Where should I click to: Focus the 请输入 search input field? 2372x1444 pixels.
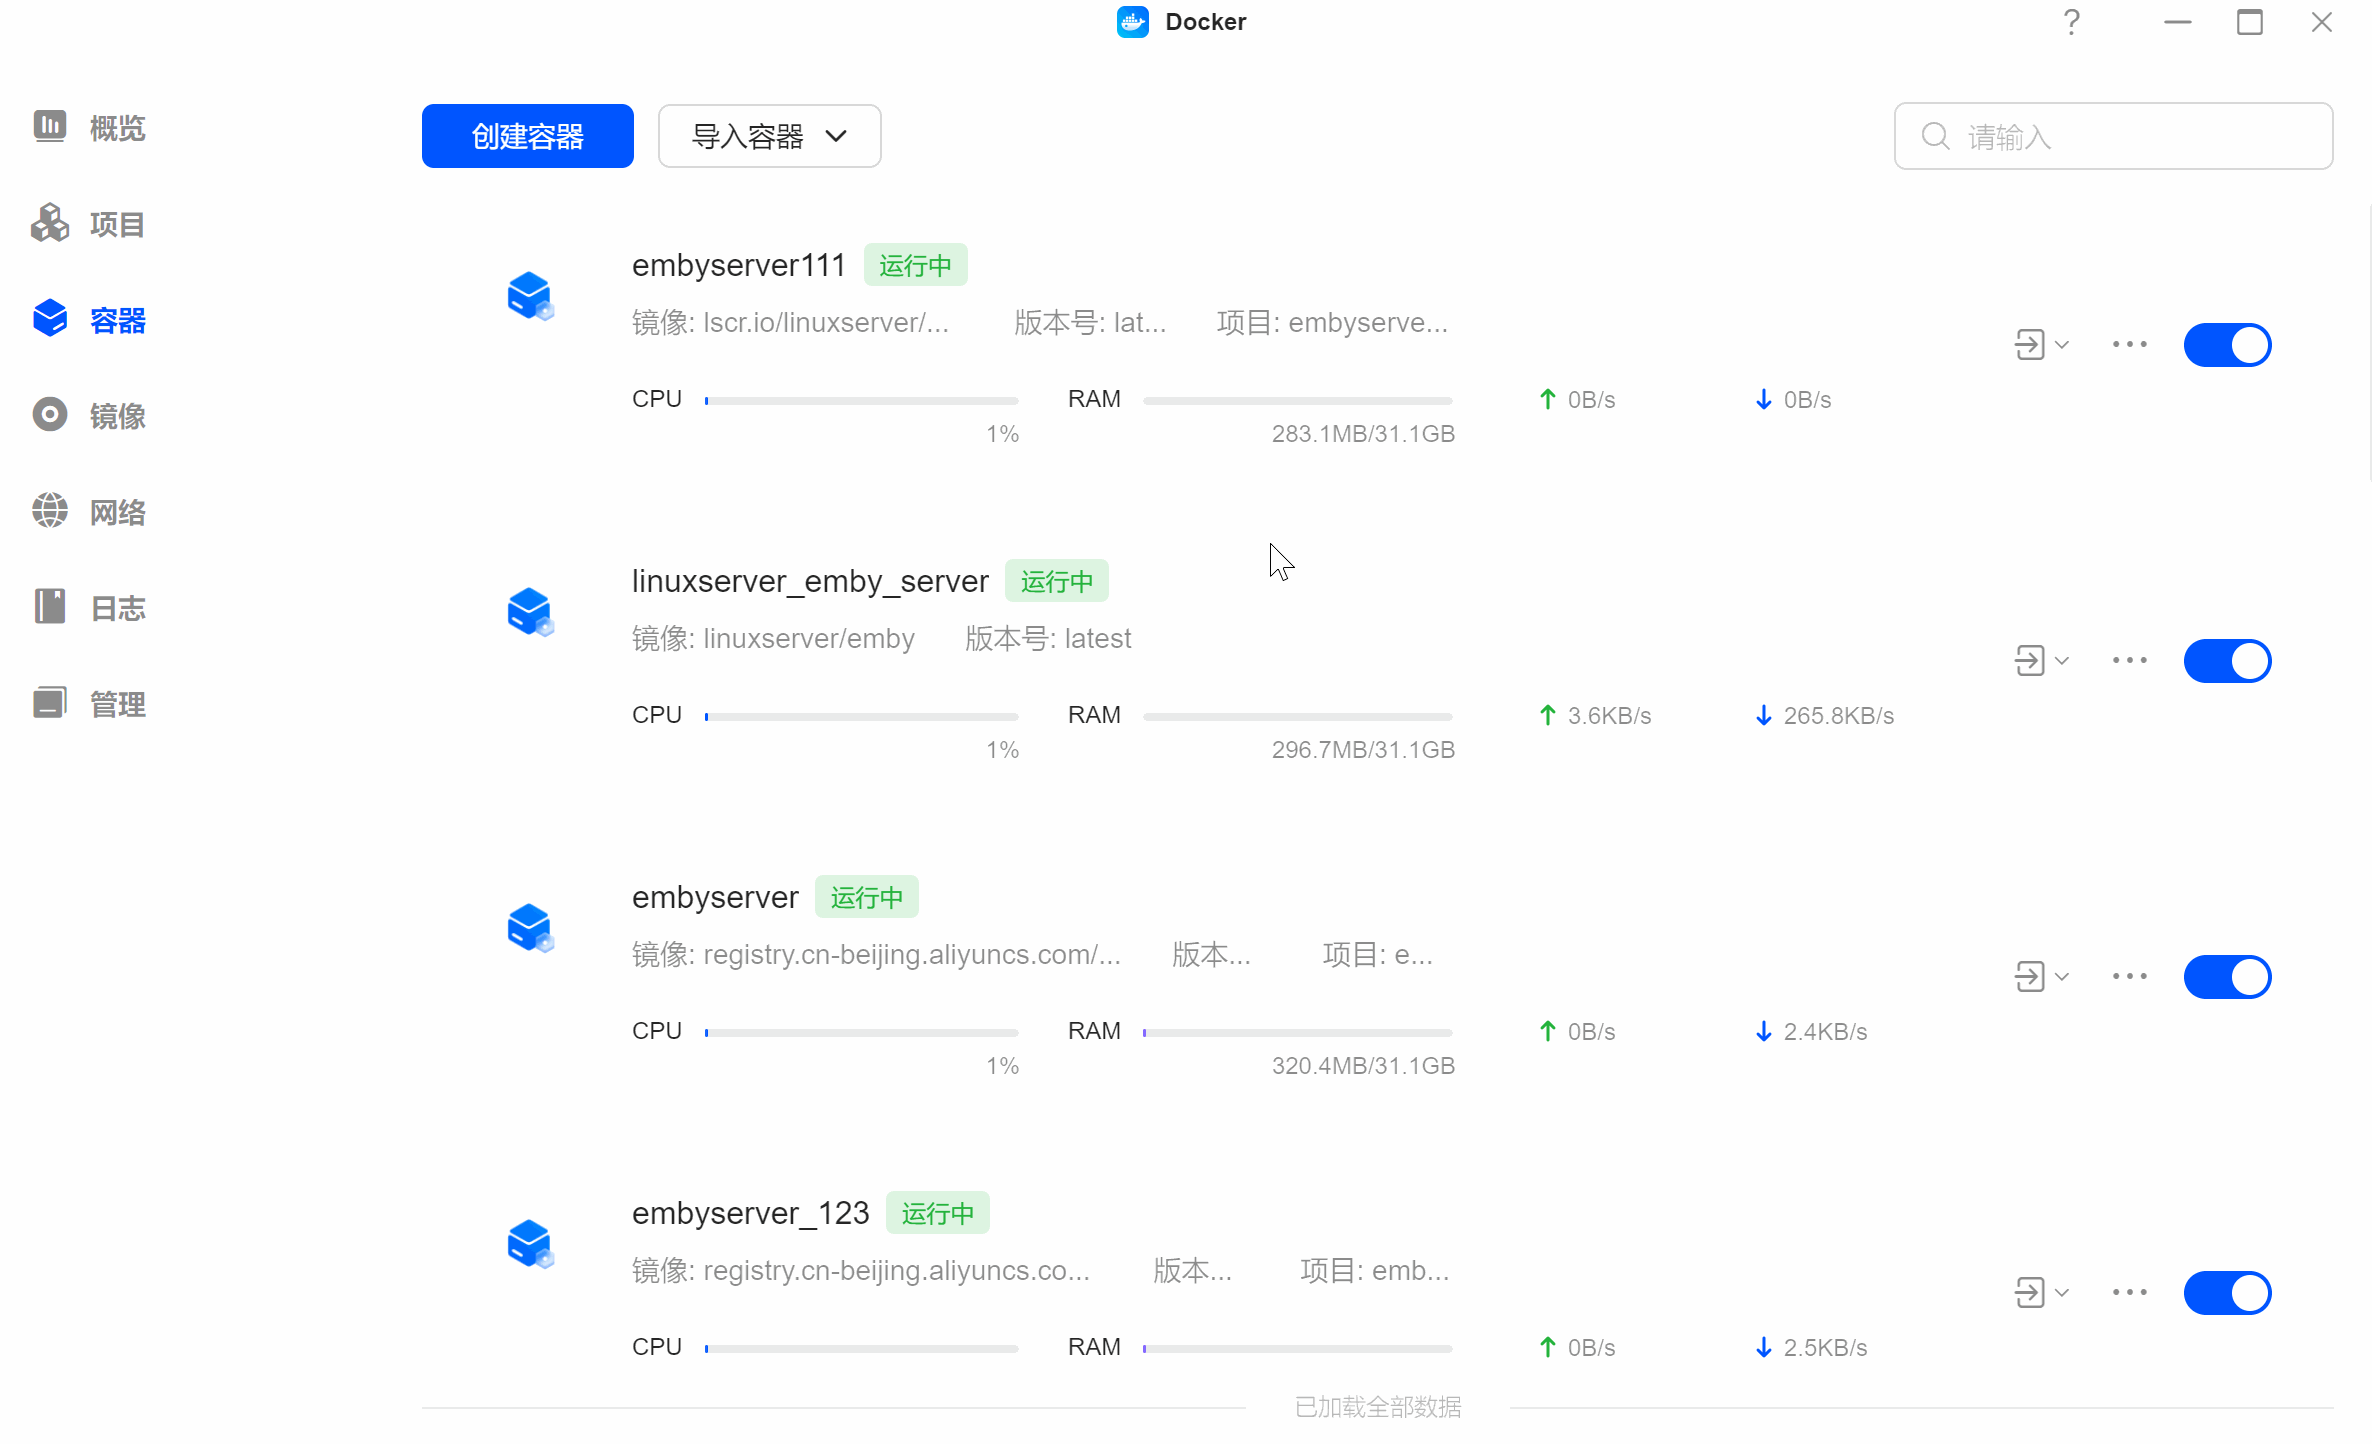[x=2113, y=136]
